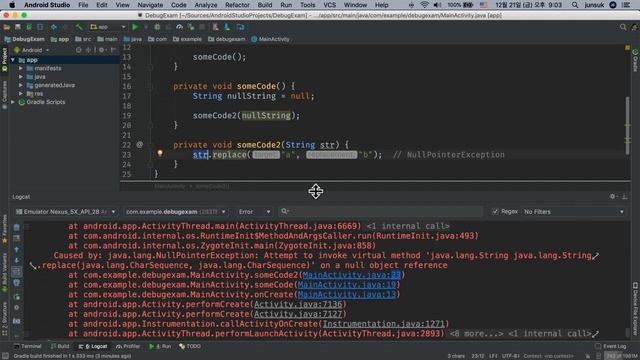Toggle the Favorites side tab
This screenshot has height=360, width=640.
4,229
